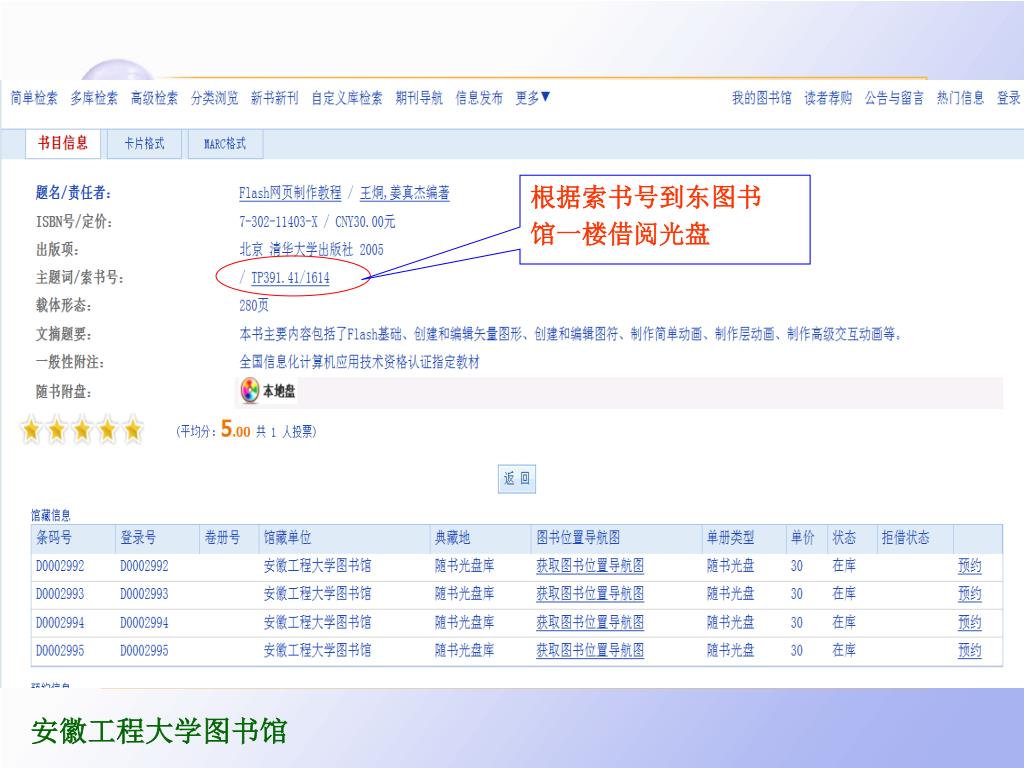Expand the 更多 dropdown menu
Viewport: 1024px width, 768px height.
533,98
